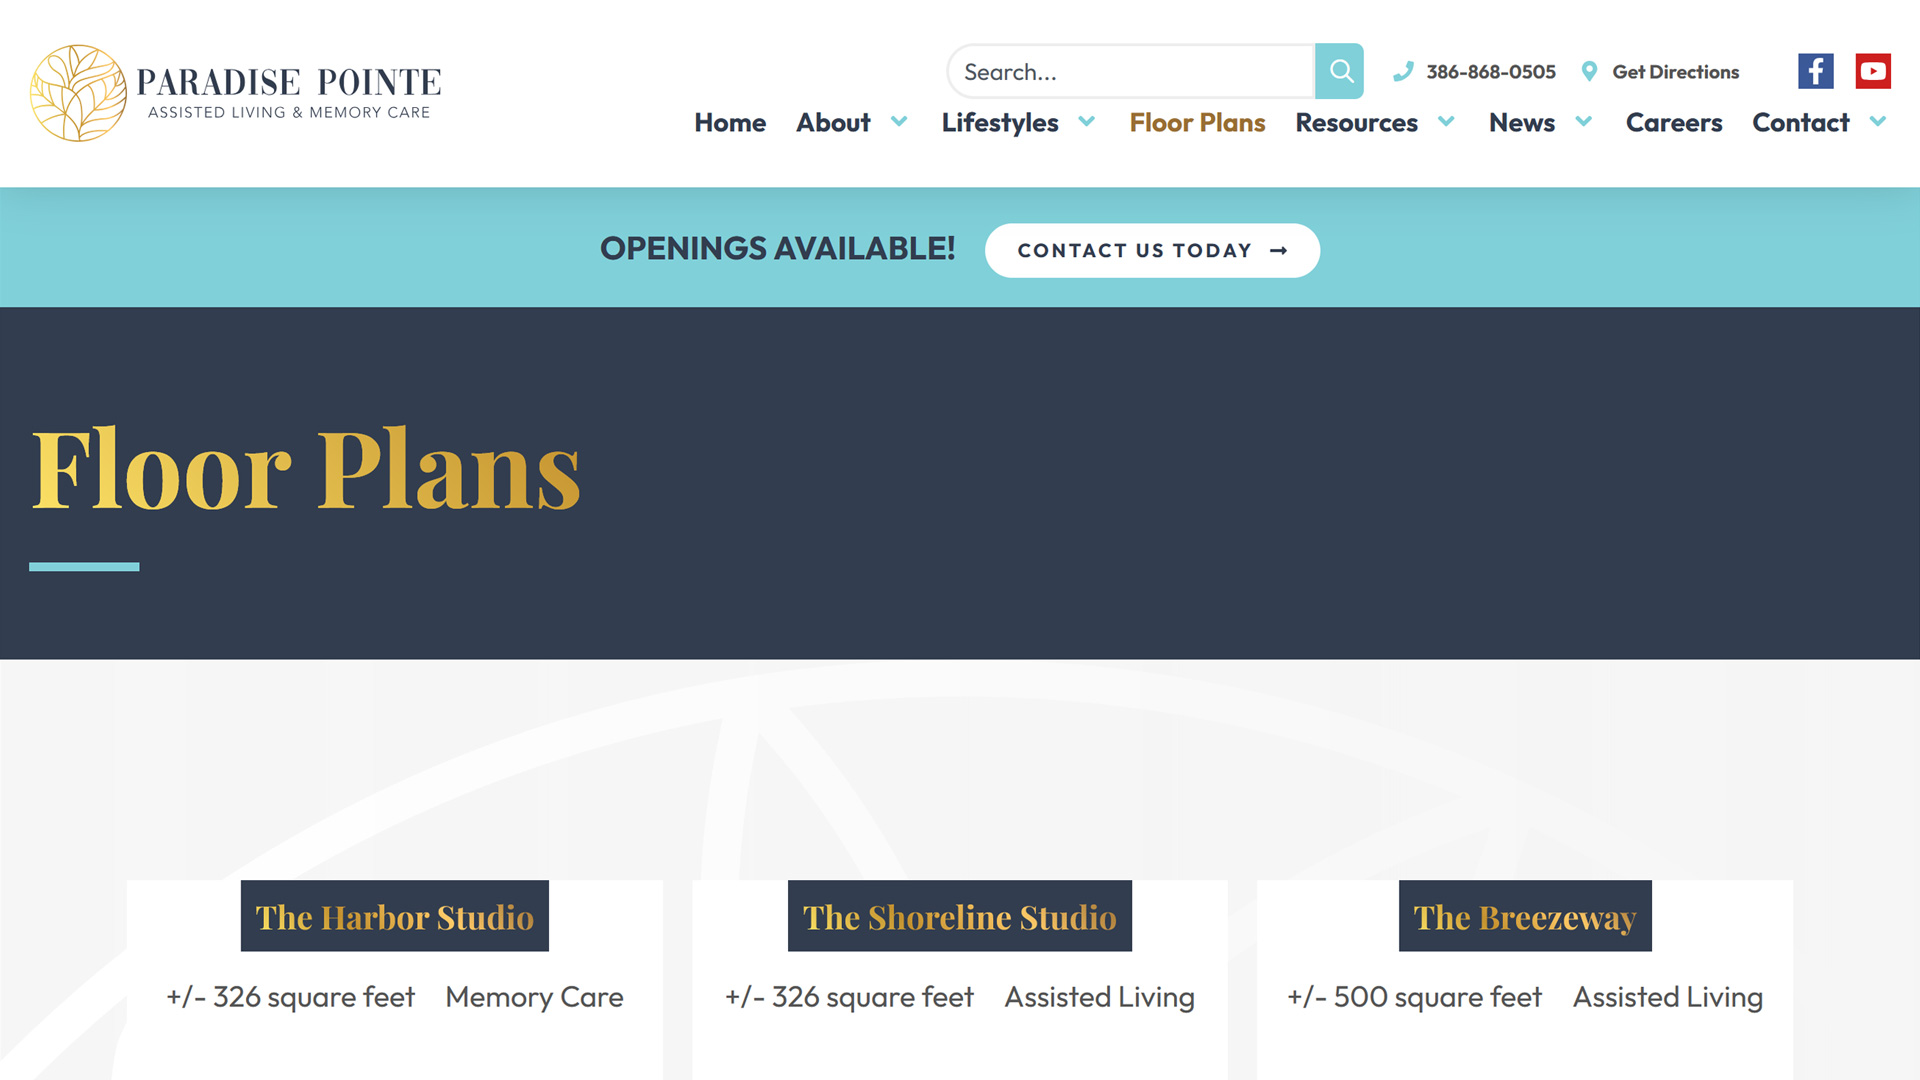The height and width of the screenshot is (1080, 1920).
Task: Open The Shoreline Studio floor plan
Action: click(959, 916)
